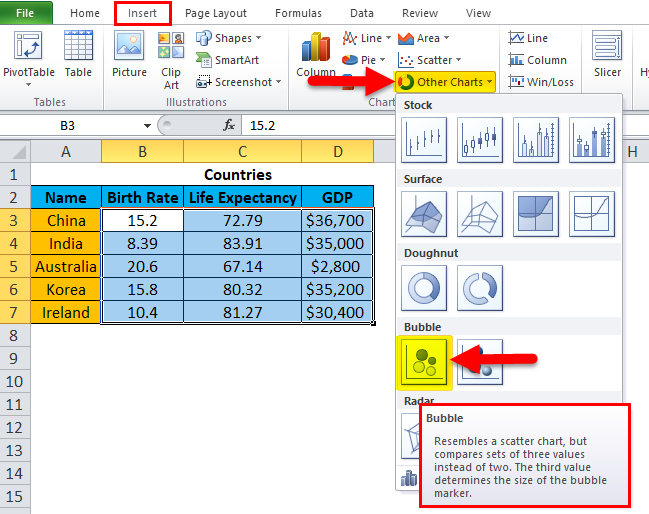This screenshot has height=514, width=649.
Task: Switch to the Page Layout tab
Action: pos(216,13)
